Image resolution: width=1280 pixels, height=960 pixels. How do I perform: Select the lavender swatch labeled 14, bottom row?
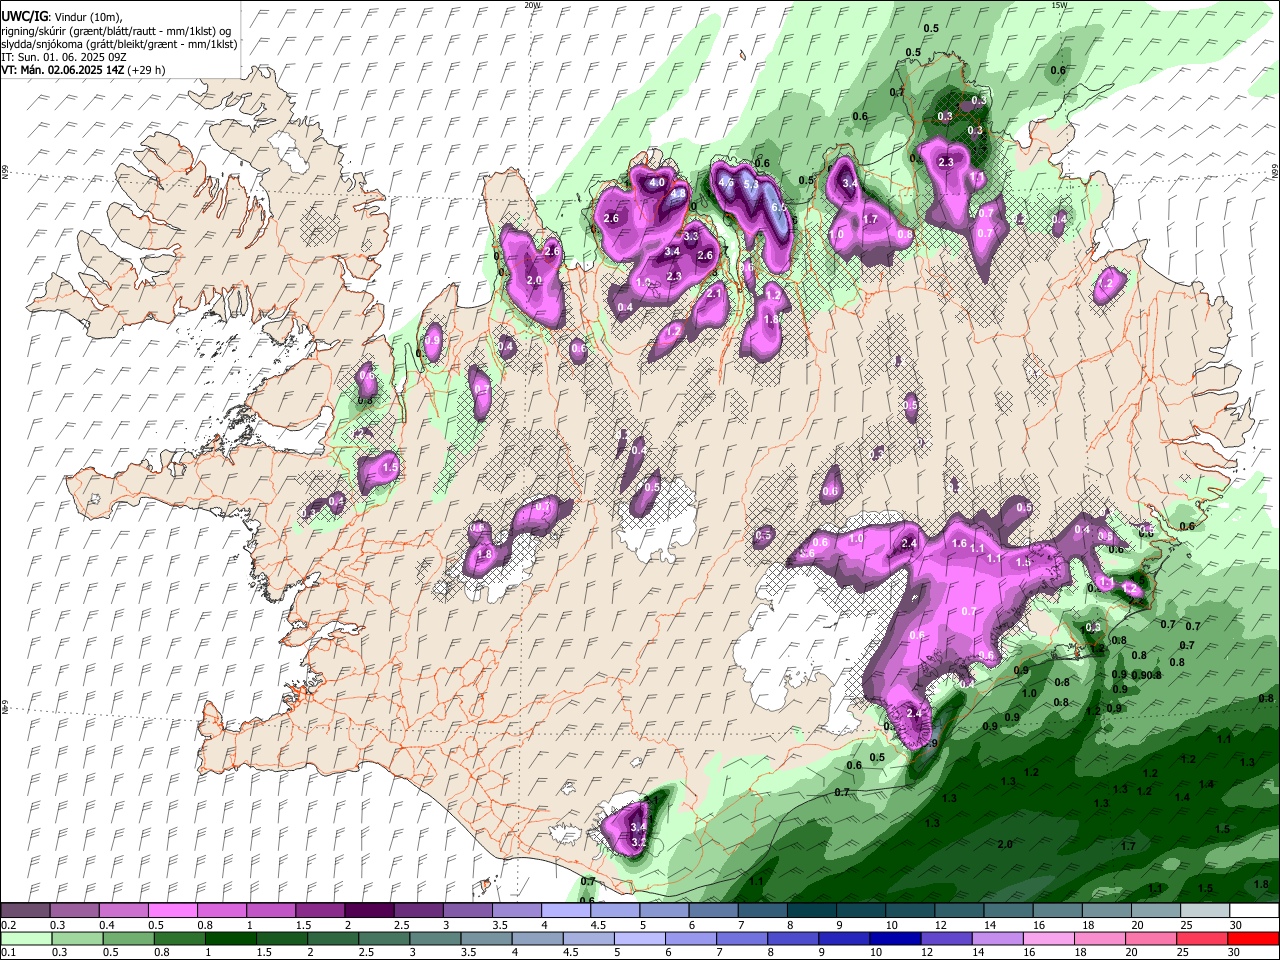pos(998,938)
